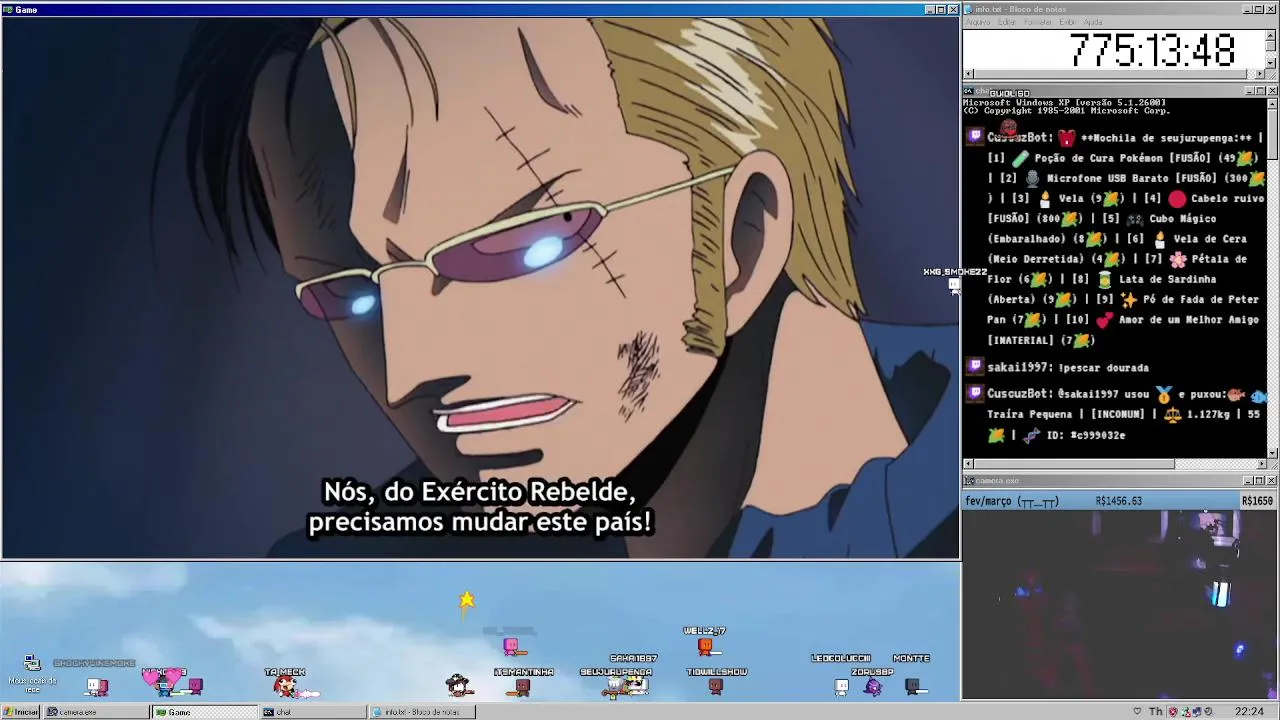
Task: Click the 22:24 taskbar clock
Action: pyautogui.click(x=1249, y=712)
